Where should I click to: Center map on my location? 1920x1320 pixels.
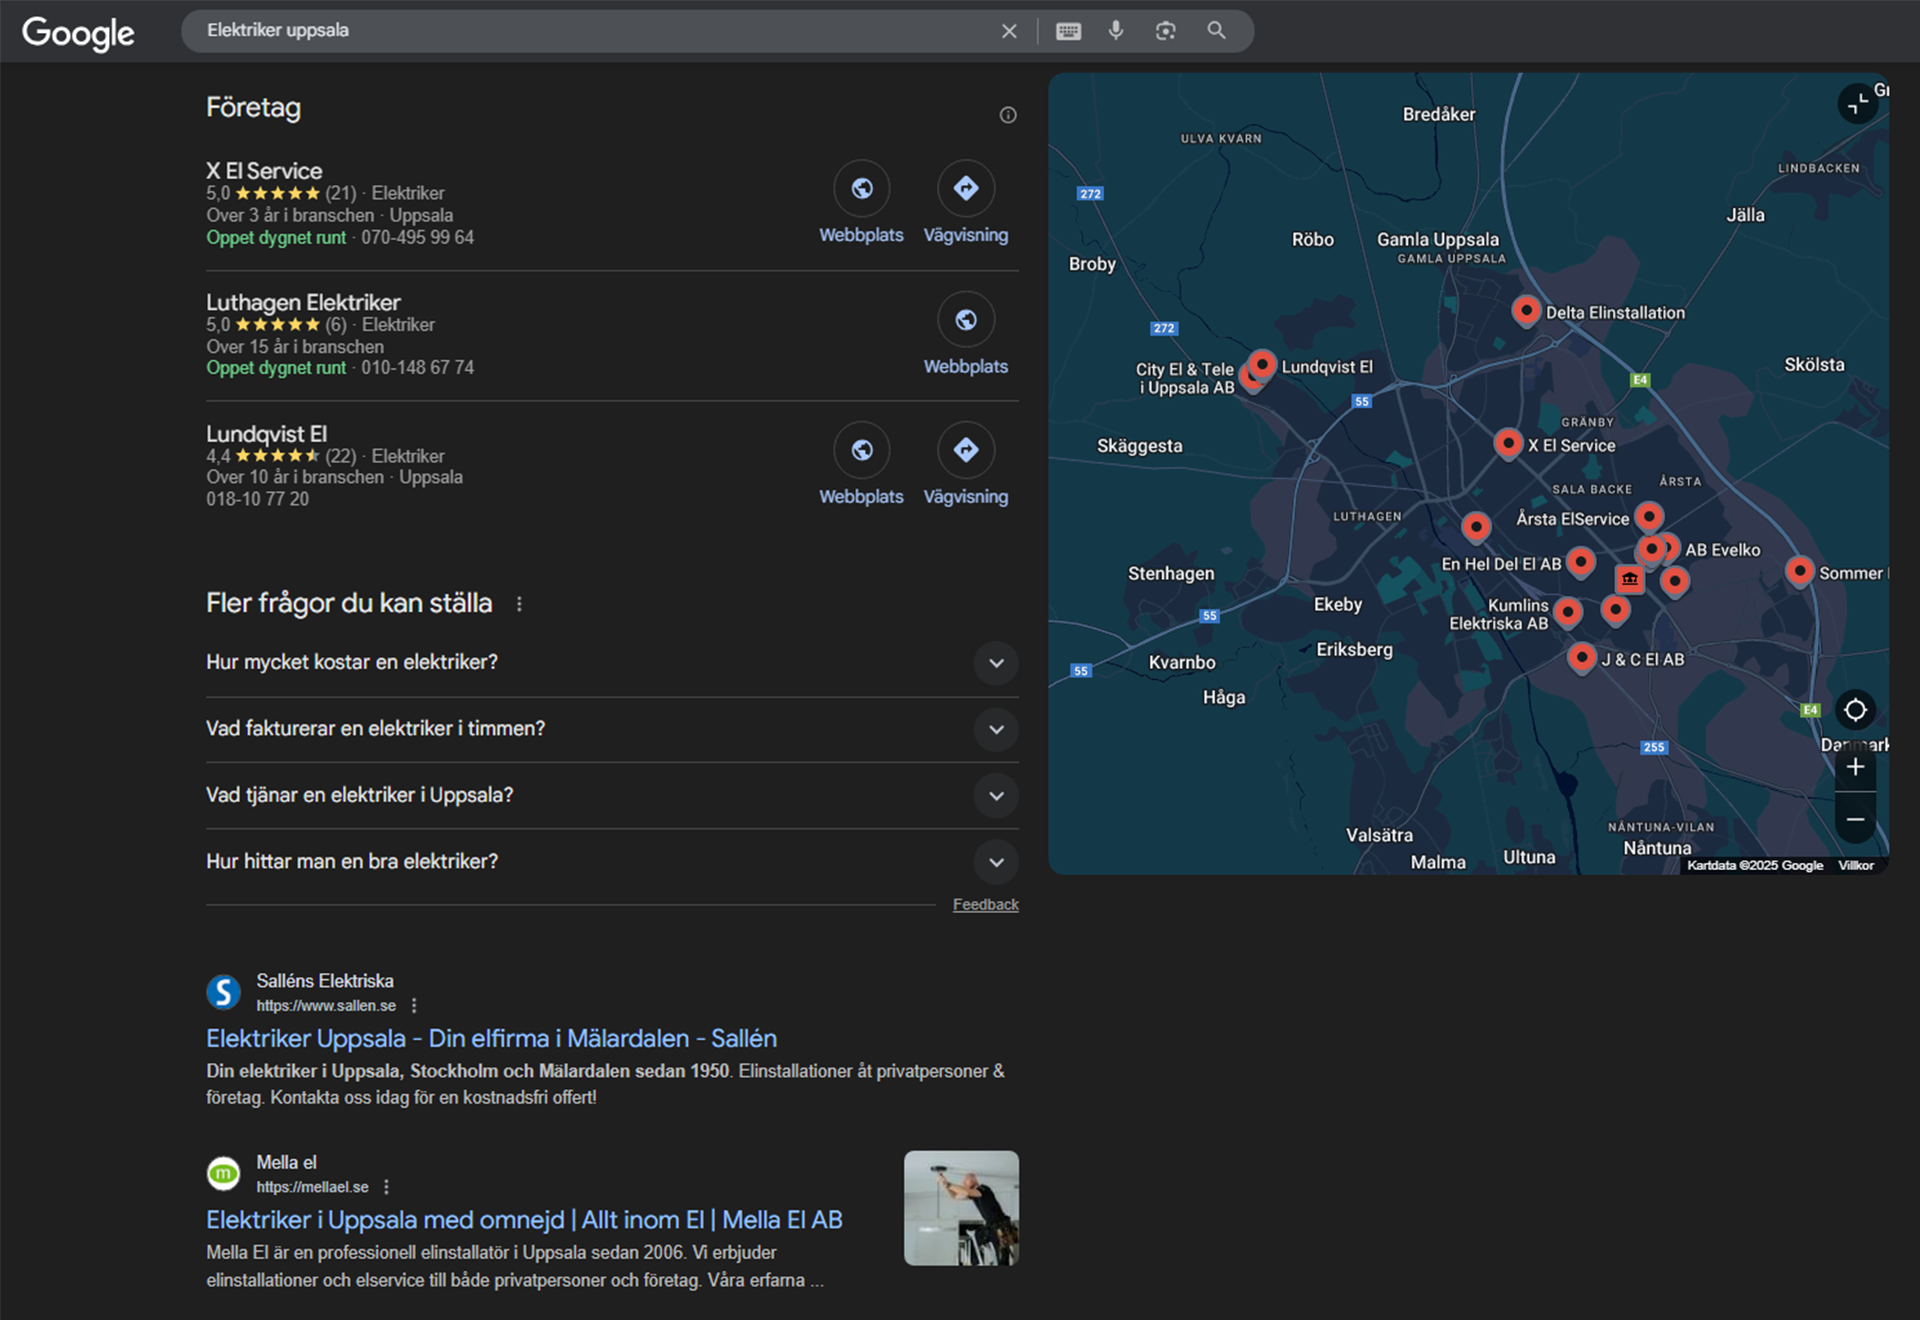(1855, 710)
